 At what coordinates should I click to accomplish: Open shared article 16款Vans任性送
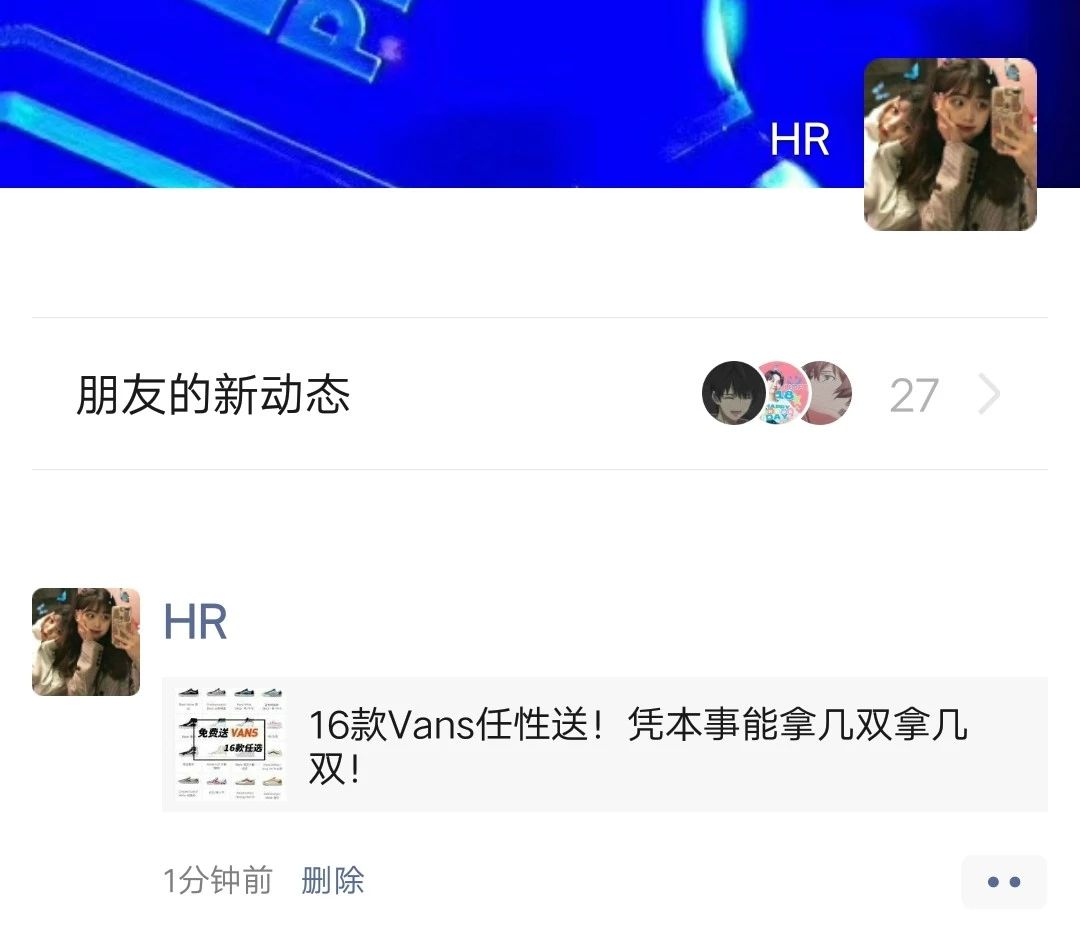[x=638, y=745]
